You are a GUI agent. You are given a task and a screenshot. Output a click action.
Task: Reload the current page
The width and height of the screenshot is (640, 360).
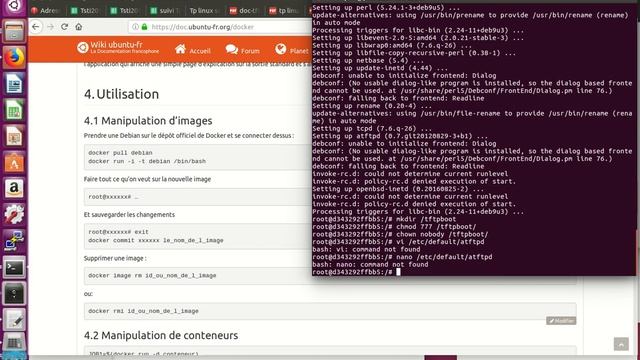tap(64, 27)
